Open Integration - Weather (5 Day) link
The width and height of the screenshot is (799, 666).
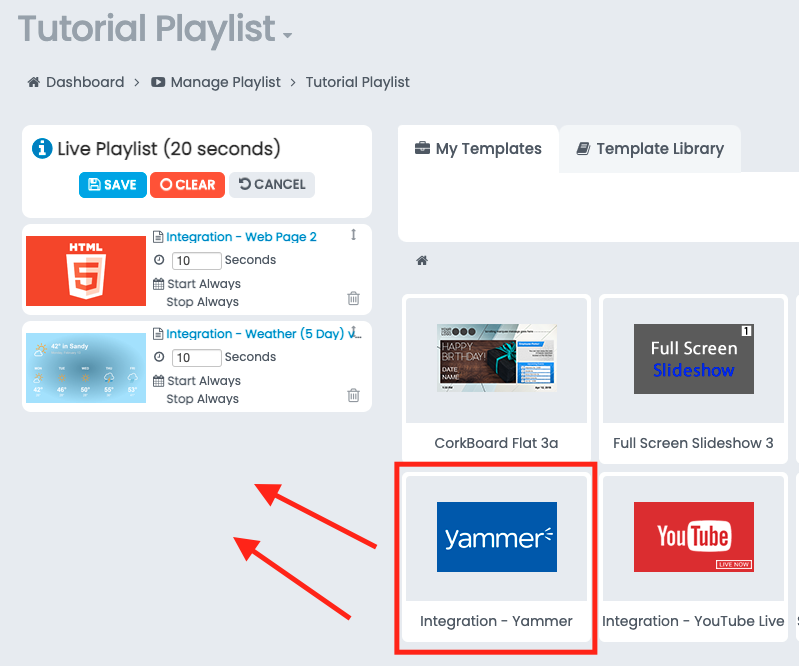click(x=262, y=334)
